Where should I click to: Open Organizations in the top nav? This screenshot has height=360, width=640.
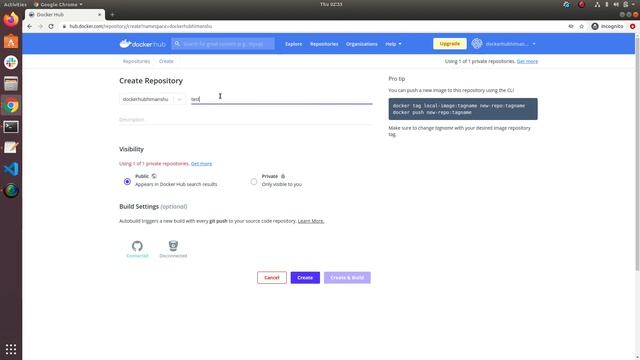(x=362, y=44)
